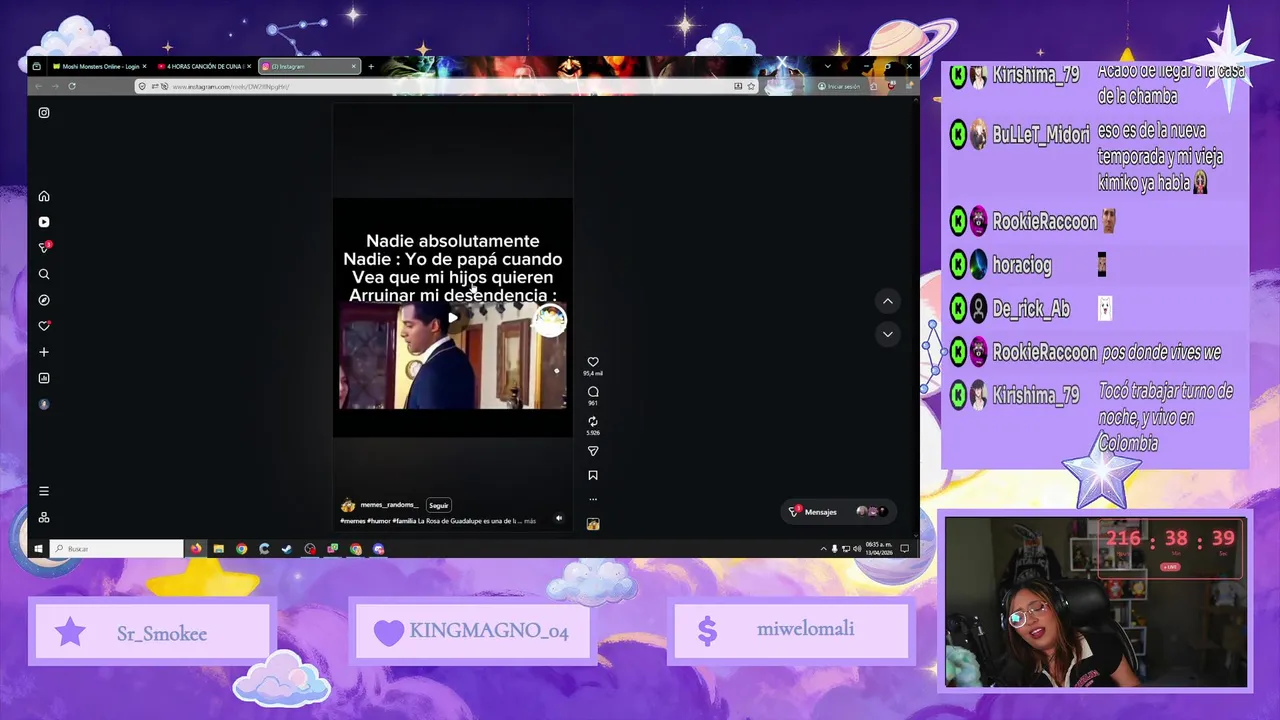Click Iniciar sesión in browser toolbar
Screen dimensions: 1280x720
click(839, 87)
